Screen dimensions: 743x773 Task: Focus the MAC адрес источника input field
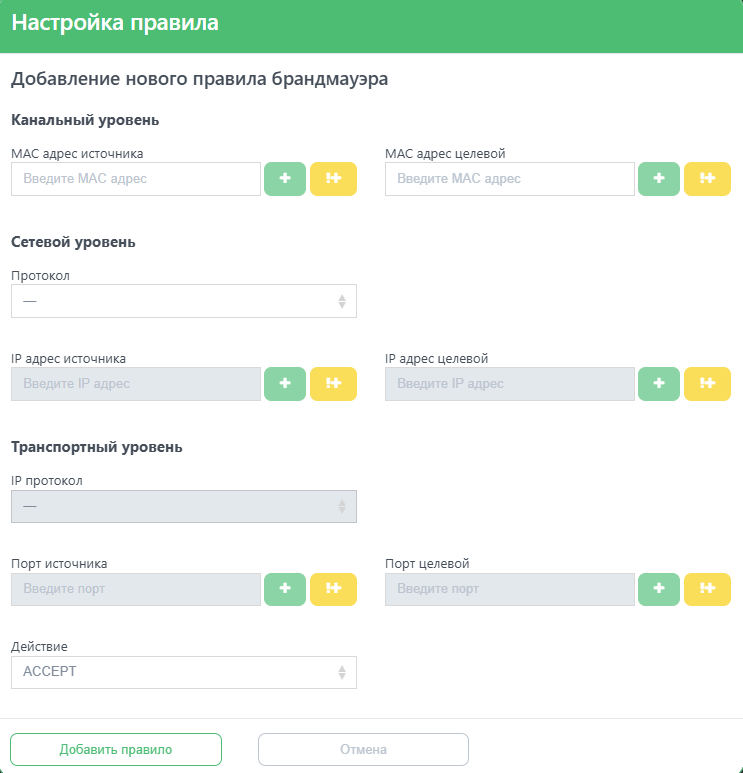pos(136,179)
